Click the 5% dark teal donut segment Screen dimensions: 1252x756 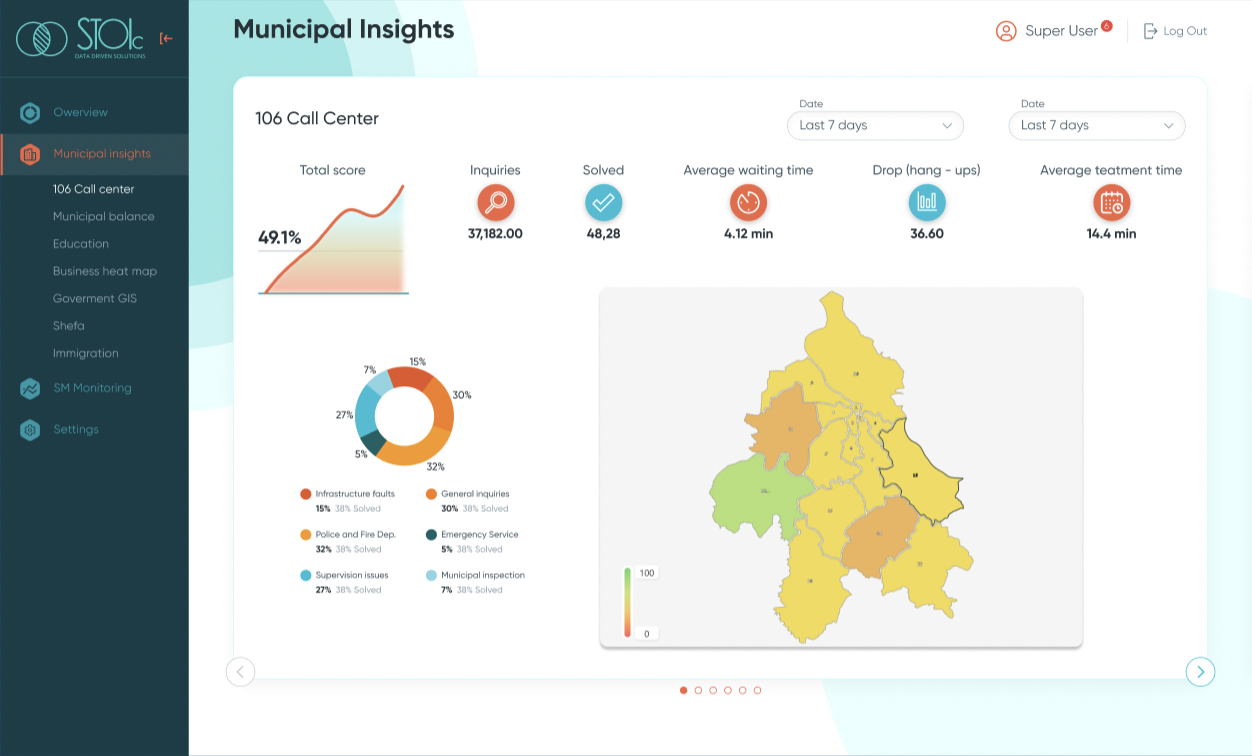click(x=374, y=442)
